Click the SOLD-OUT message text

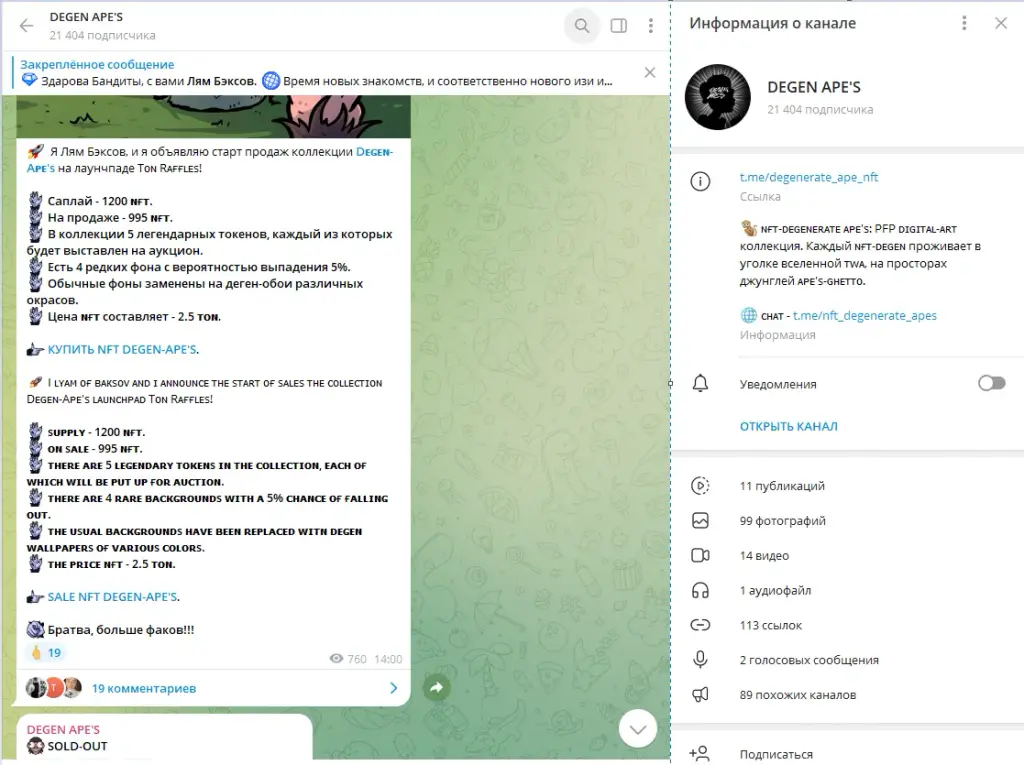[x=77, y=746]
